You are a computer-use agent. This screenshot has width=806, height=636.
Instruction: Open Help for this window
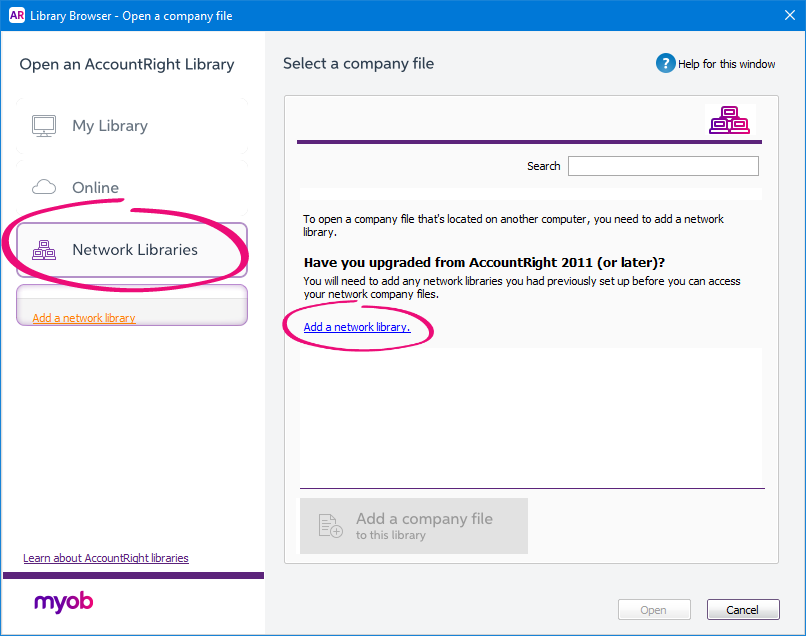coord(726,64)
